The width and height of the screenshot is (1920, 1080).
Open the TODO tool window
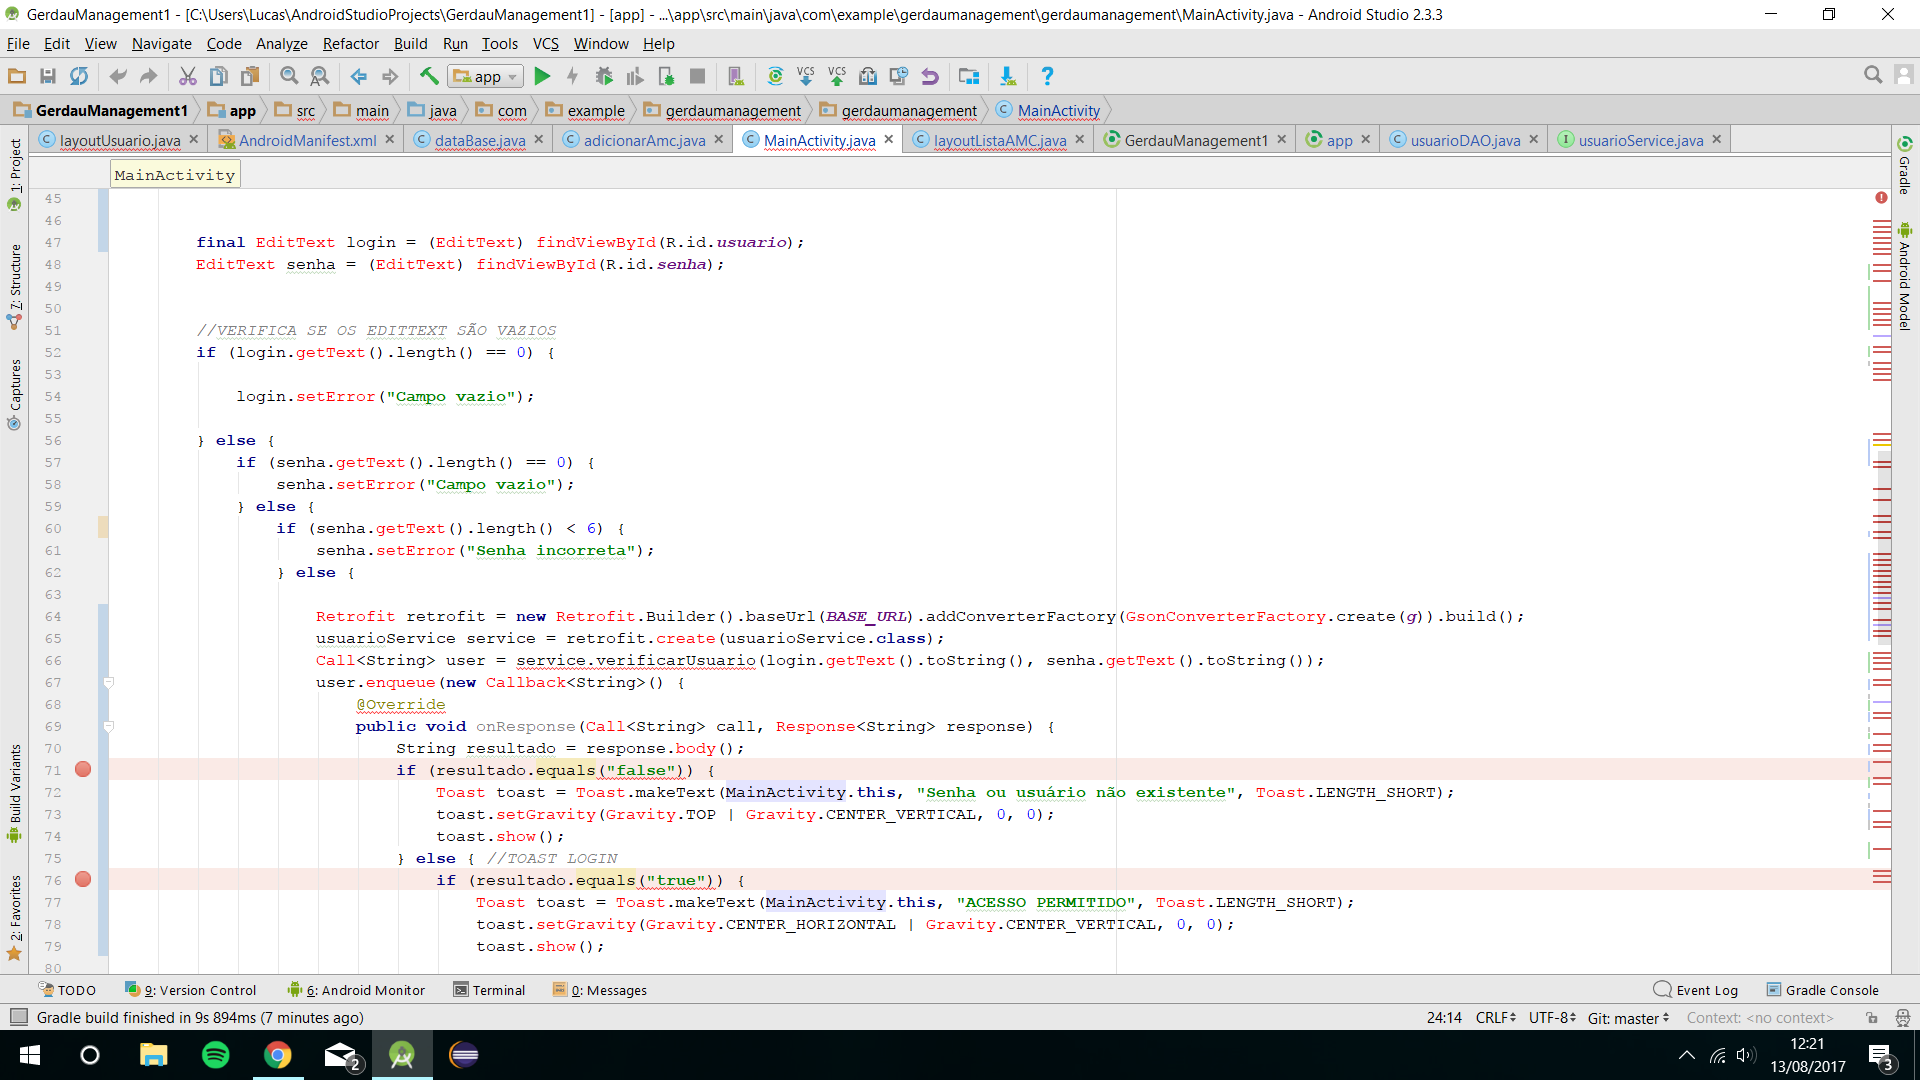67,990
